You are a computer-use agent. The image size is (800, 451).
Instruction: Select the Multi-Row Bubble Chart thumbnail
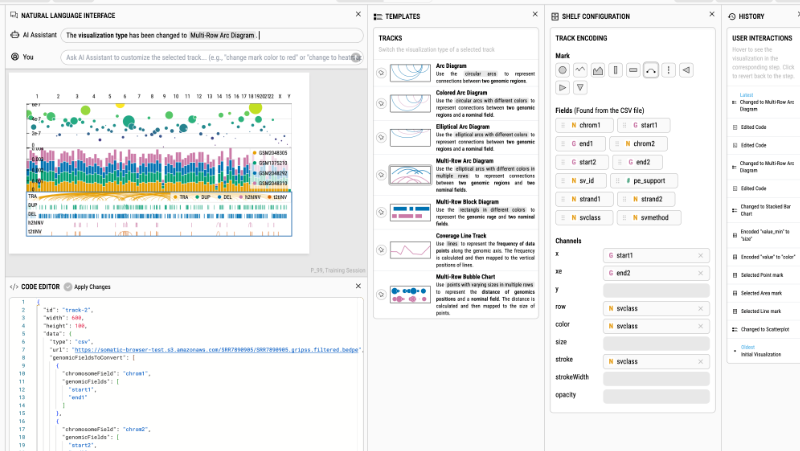tap(410, 294)
